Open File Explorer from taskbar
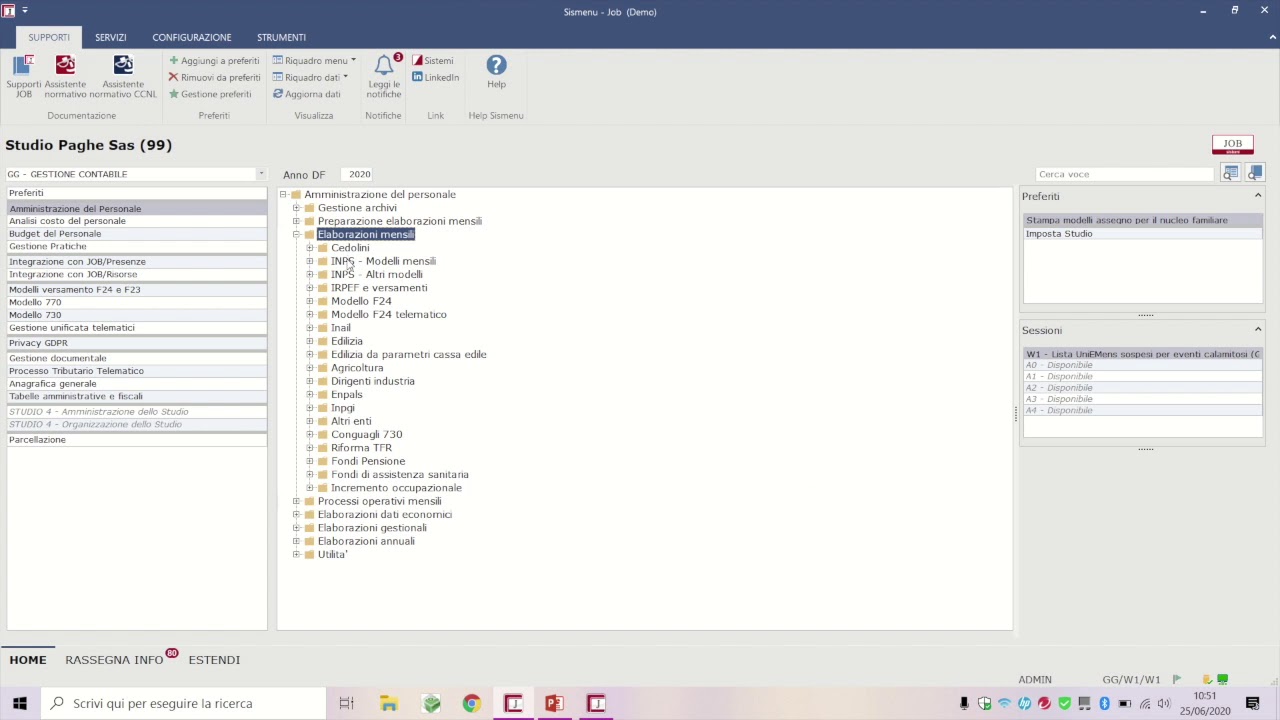1280x720 pixels. tap(388, 703)
